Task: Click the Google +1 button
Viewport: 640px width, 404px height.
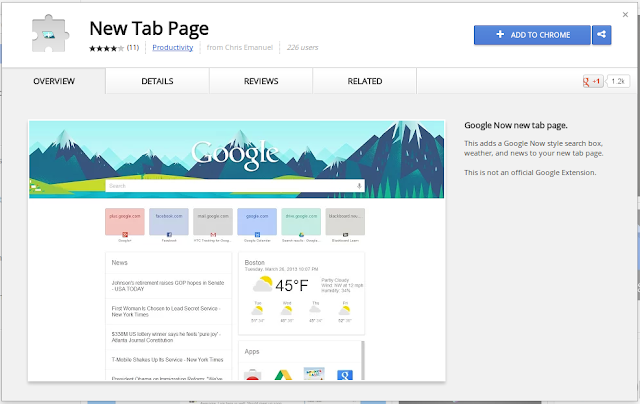Action: click(593, 81)
